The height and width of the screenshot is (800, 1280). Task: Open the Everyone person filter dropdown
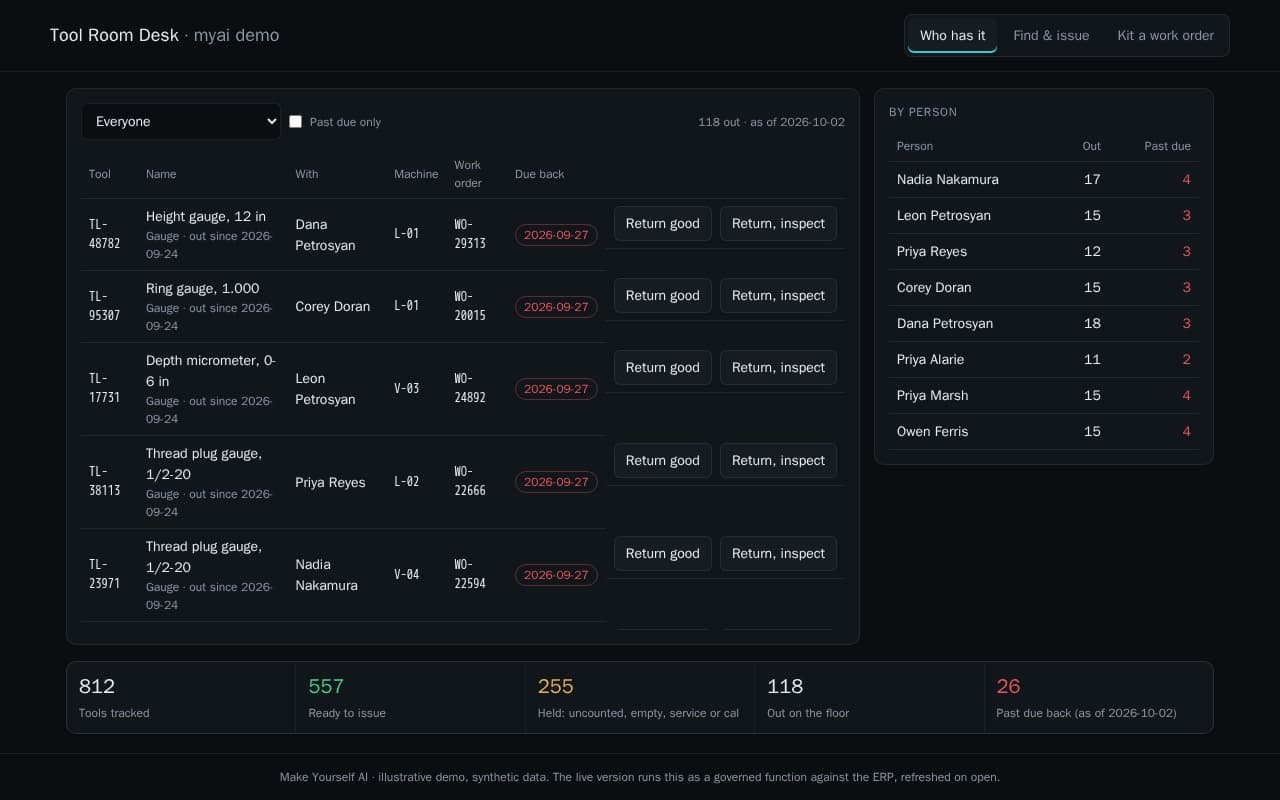click(x=181, y=122)
